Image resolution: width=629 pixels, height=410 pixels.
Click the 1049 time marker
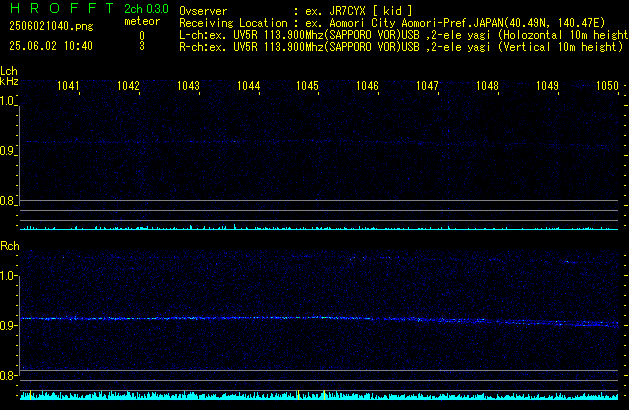coord(548,86)
